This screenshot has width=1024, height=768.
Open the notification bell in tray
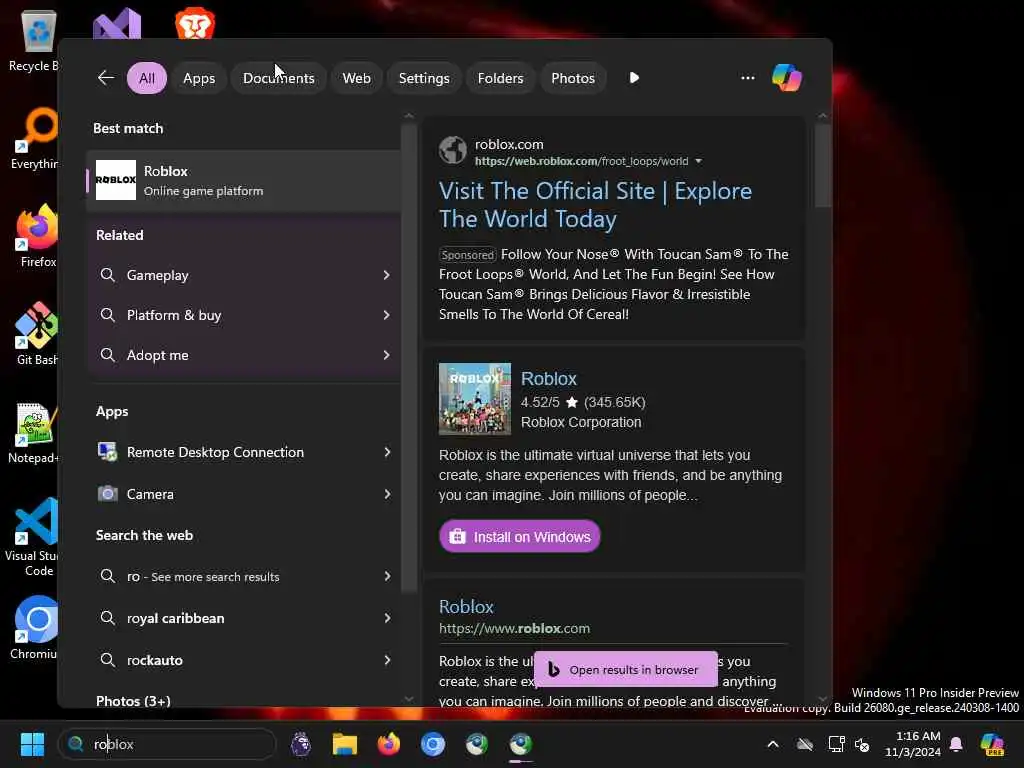click(x=956, y=744)
